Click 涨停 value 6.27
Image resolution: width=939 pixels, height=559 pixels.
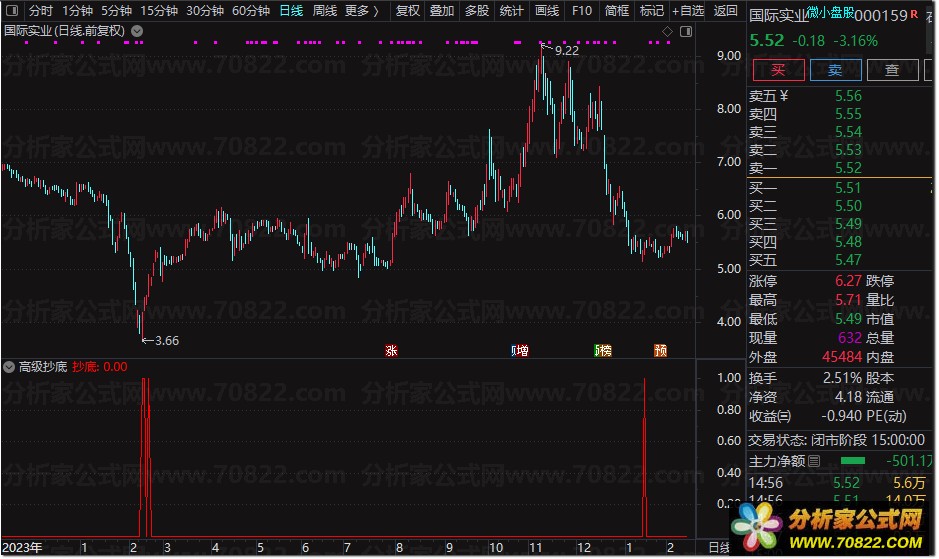tap(849, 280)
